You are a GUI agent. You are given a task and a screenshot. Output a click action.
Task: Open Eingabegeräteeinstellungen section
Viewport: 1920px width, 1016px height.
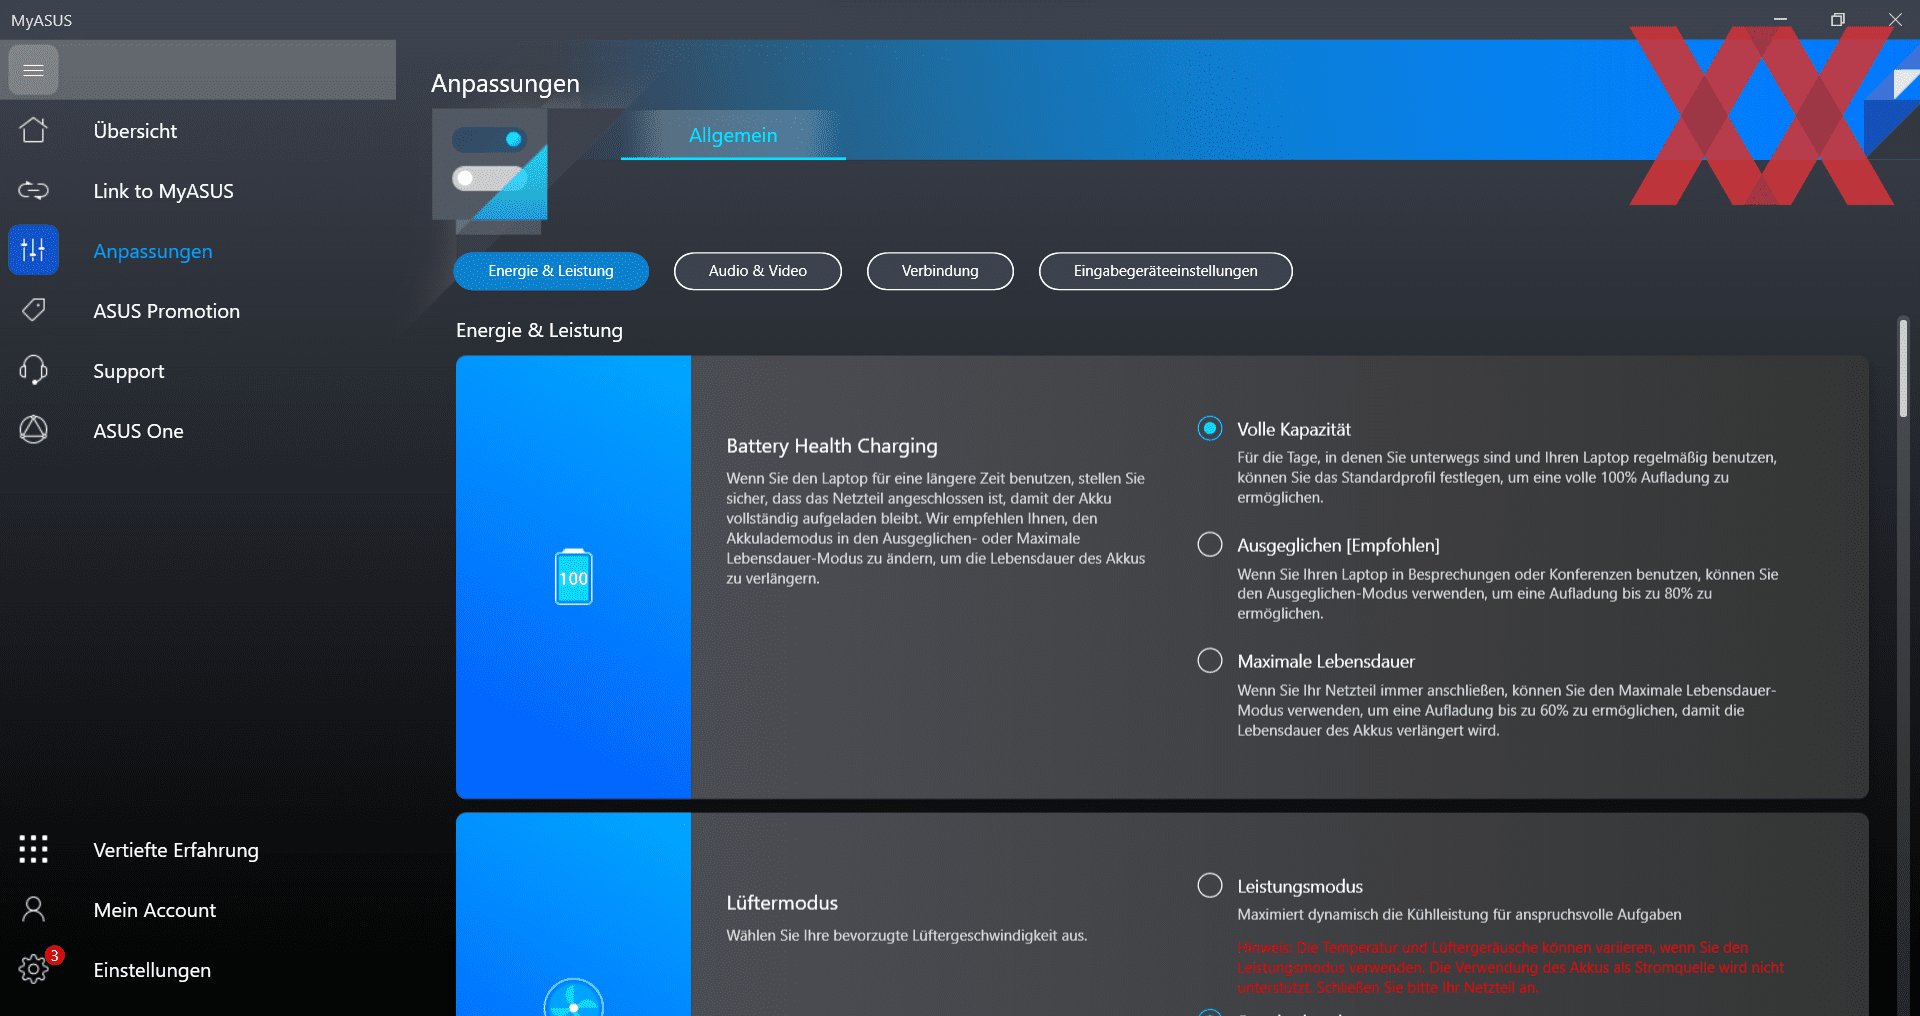[1166, 271]
